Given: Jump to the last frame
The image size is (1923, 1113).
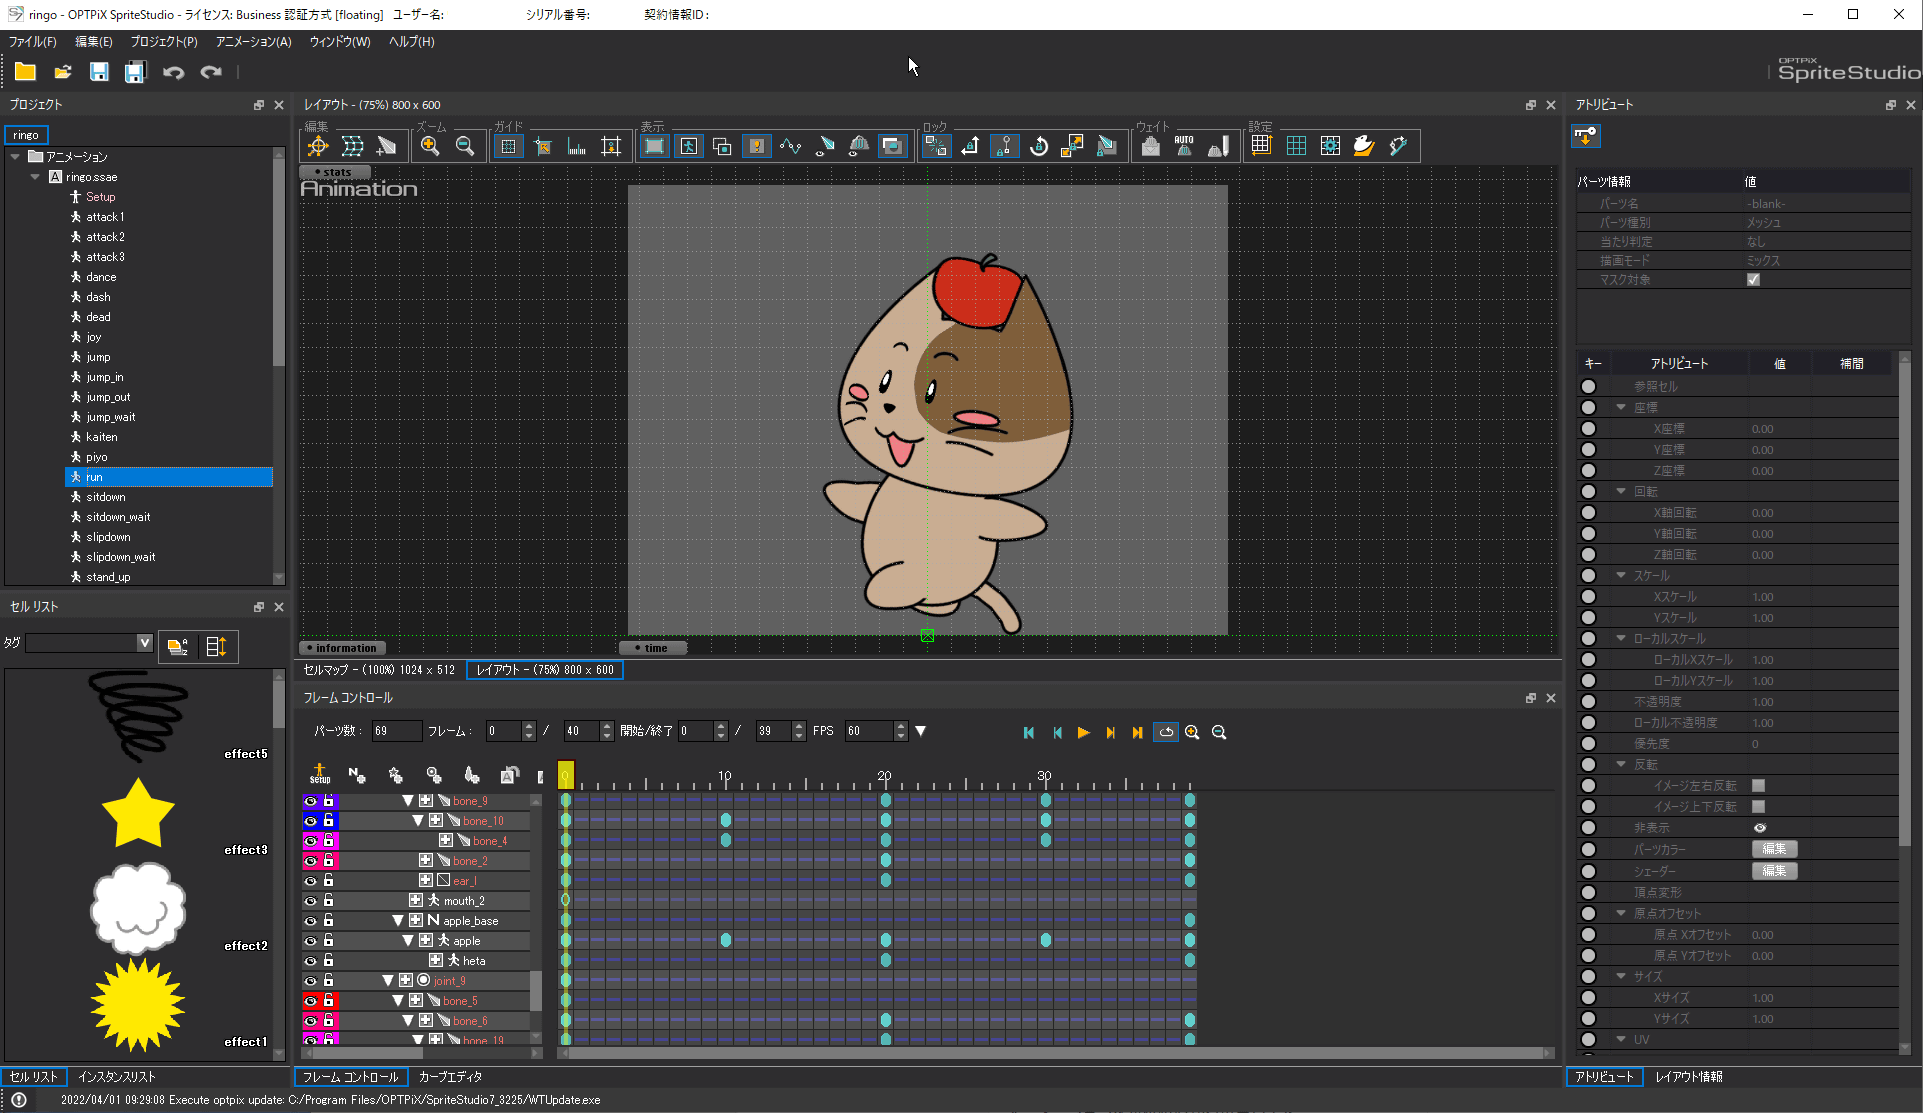Looking at the screenshot, I should (1137, 732).
